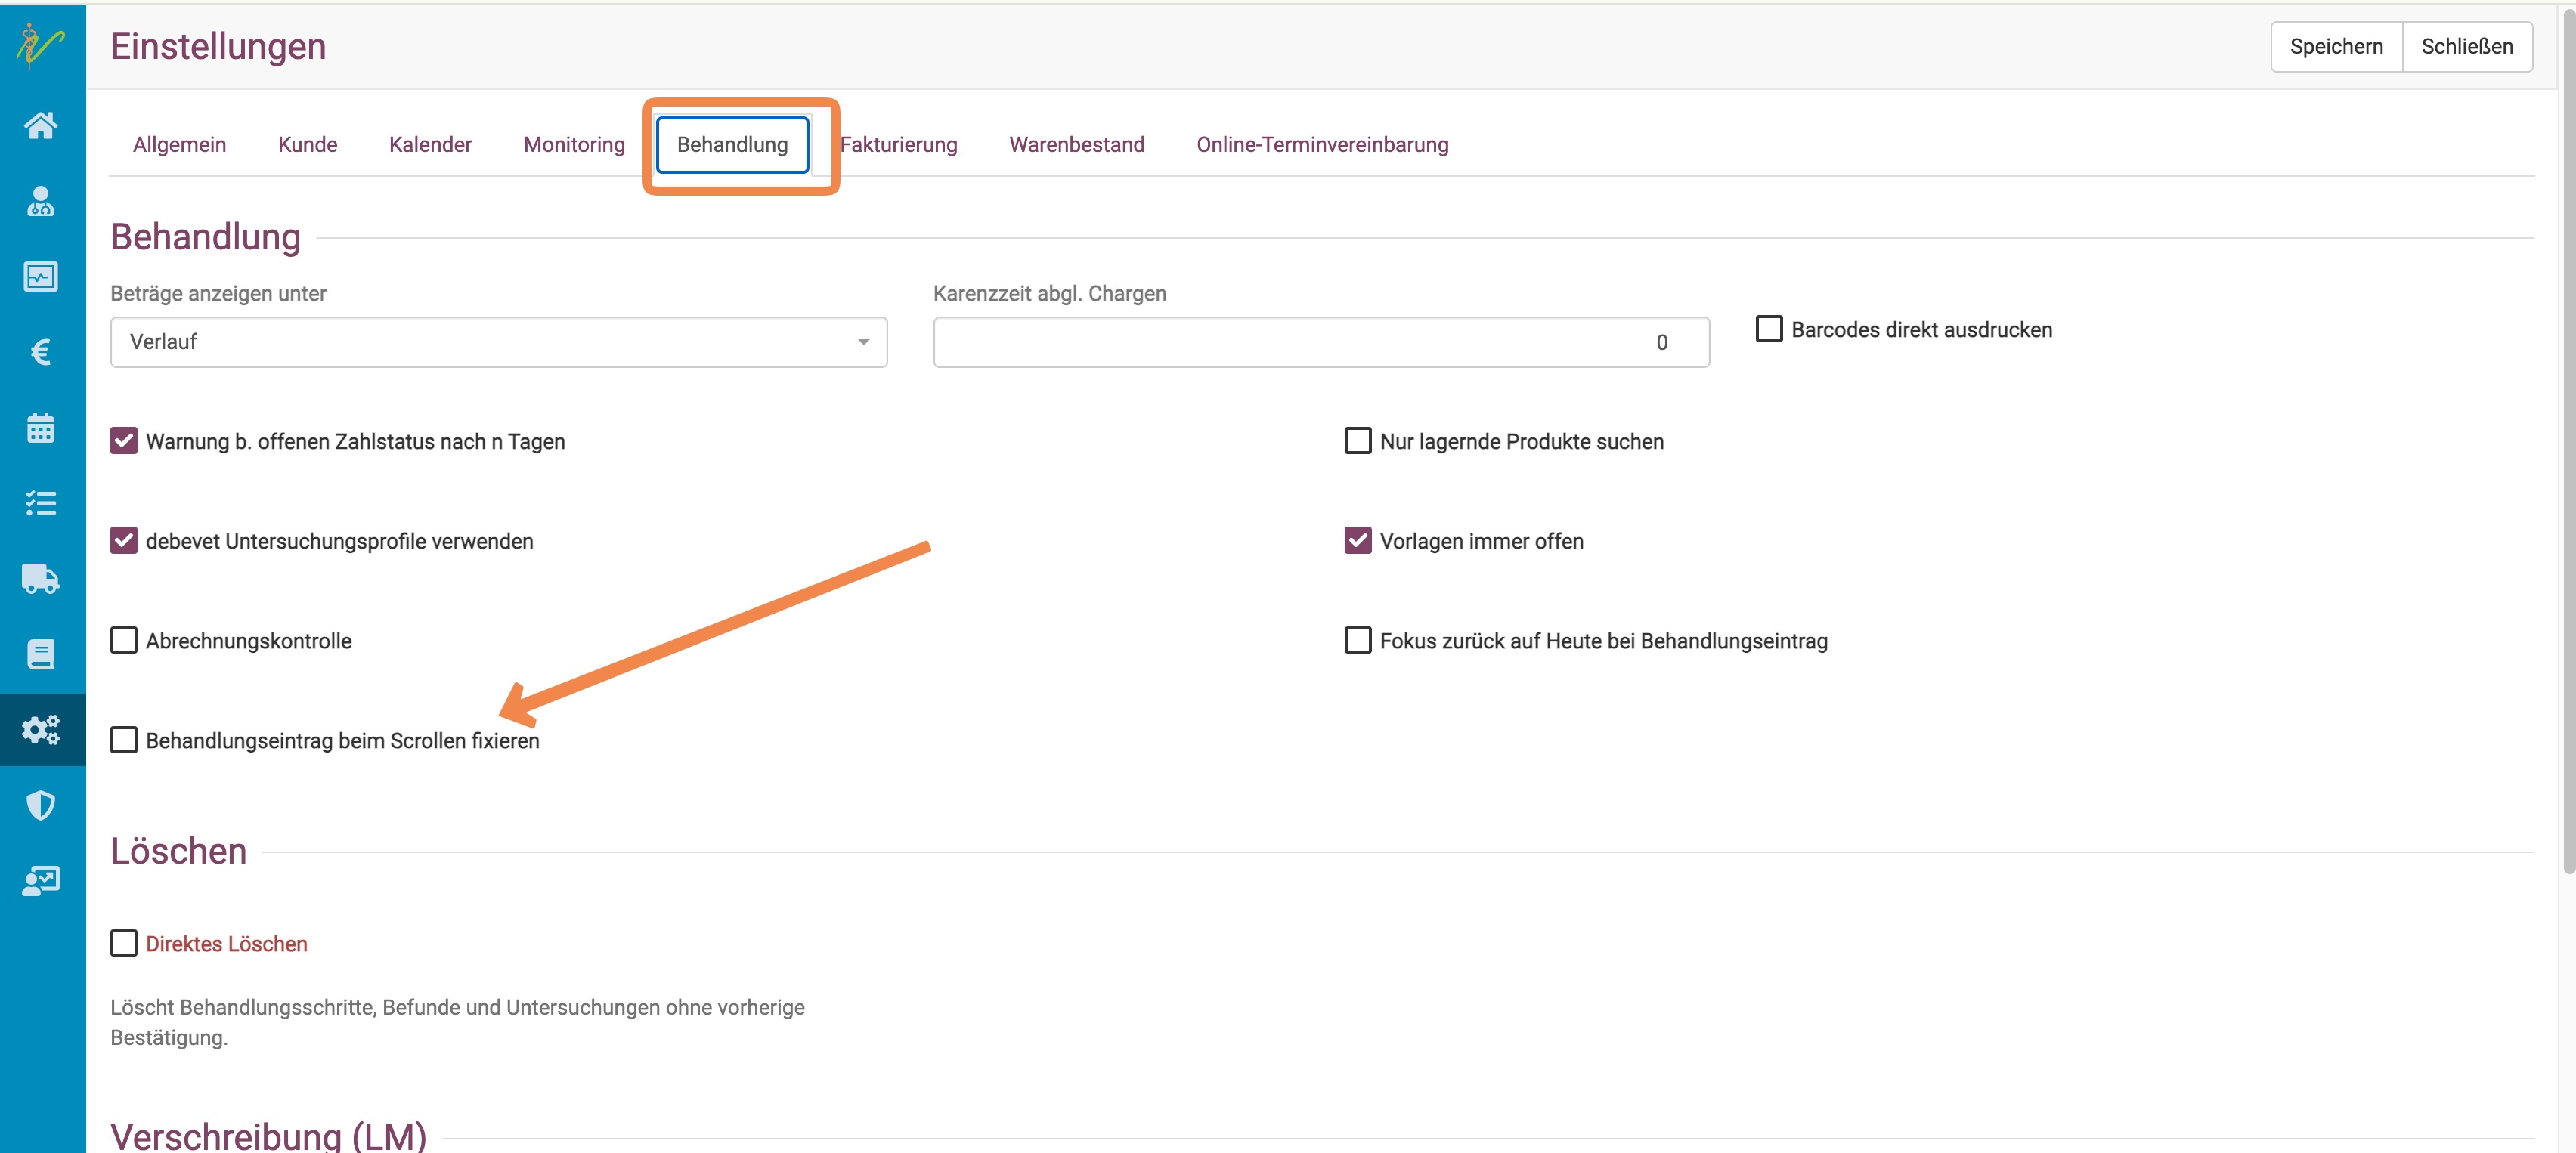Click the Karenzzeit abgl. Chargen field
Viewport: 2576px width, 1153px height.
pyautogui.click(x=1321, y=342)
